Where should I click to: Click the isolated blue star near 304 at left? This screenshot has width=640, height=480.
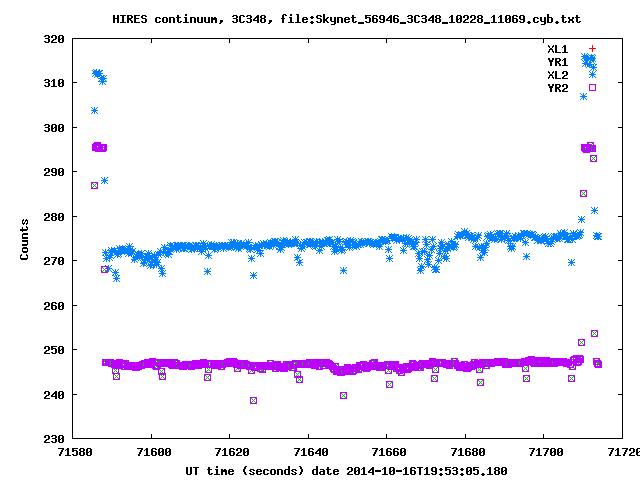click(x=94, y=111)
